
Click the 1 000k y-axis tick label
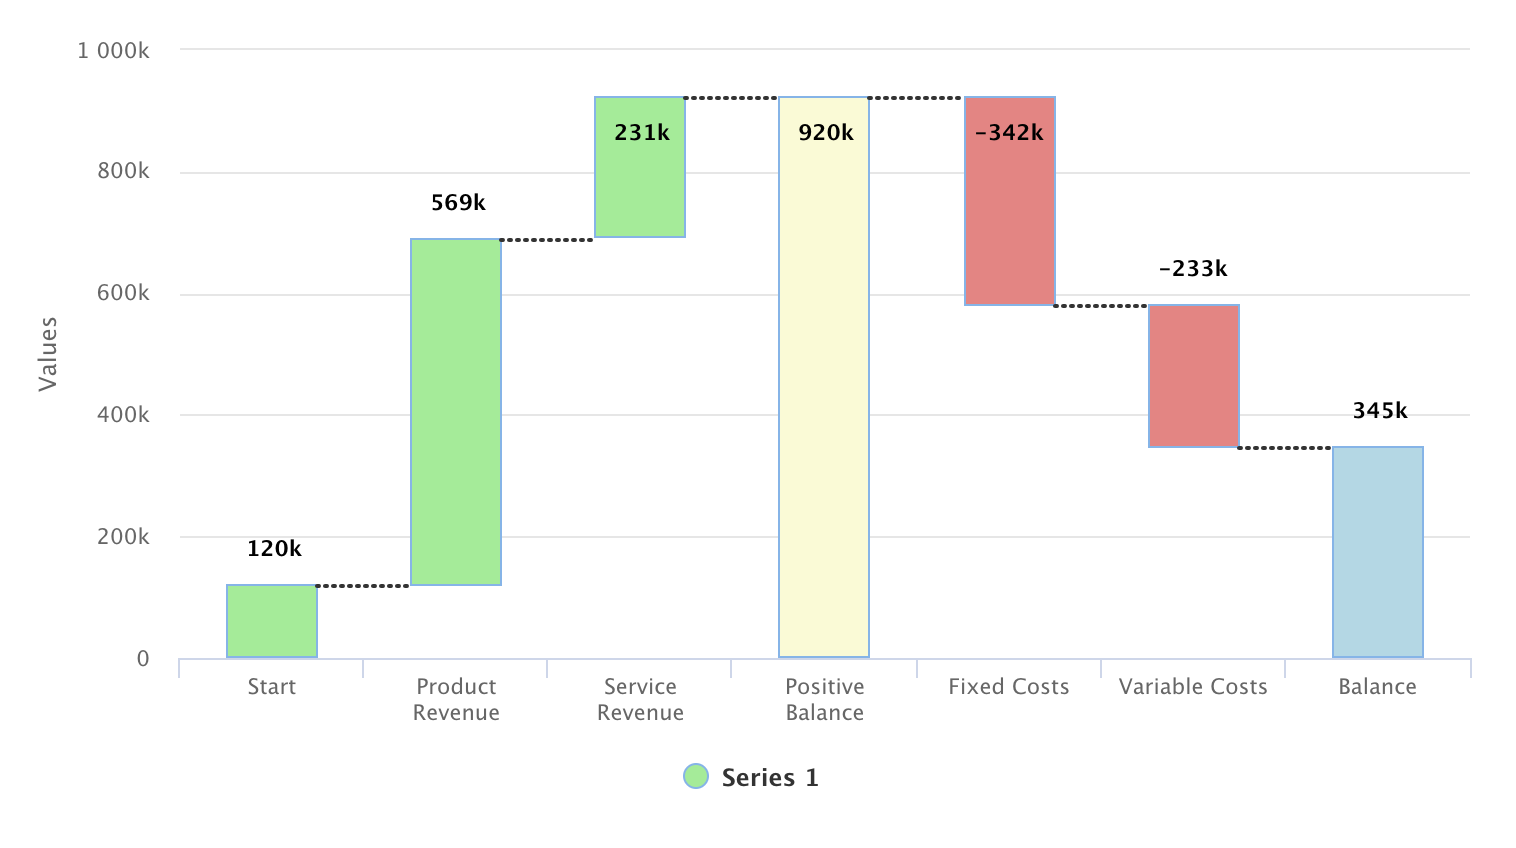(113, 50)
